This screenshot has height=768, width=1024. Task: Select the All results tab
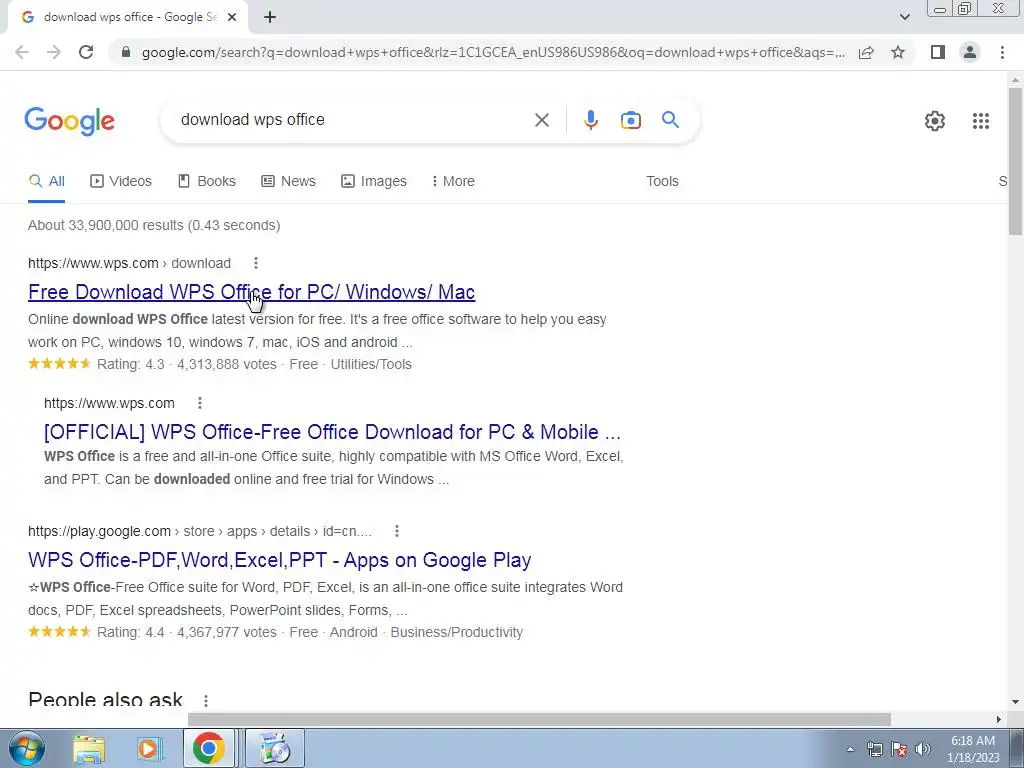(46, 181)
